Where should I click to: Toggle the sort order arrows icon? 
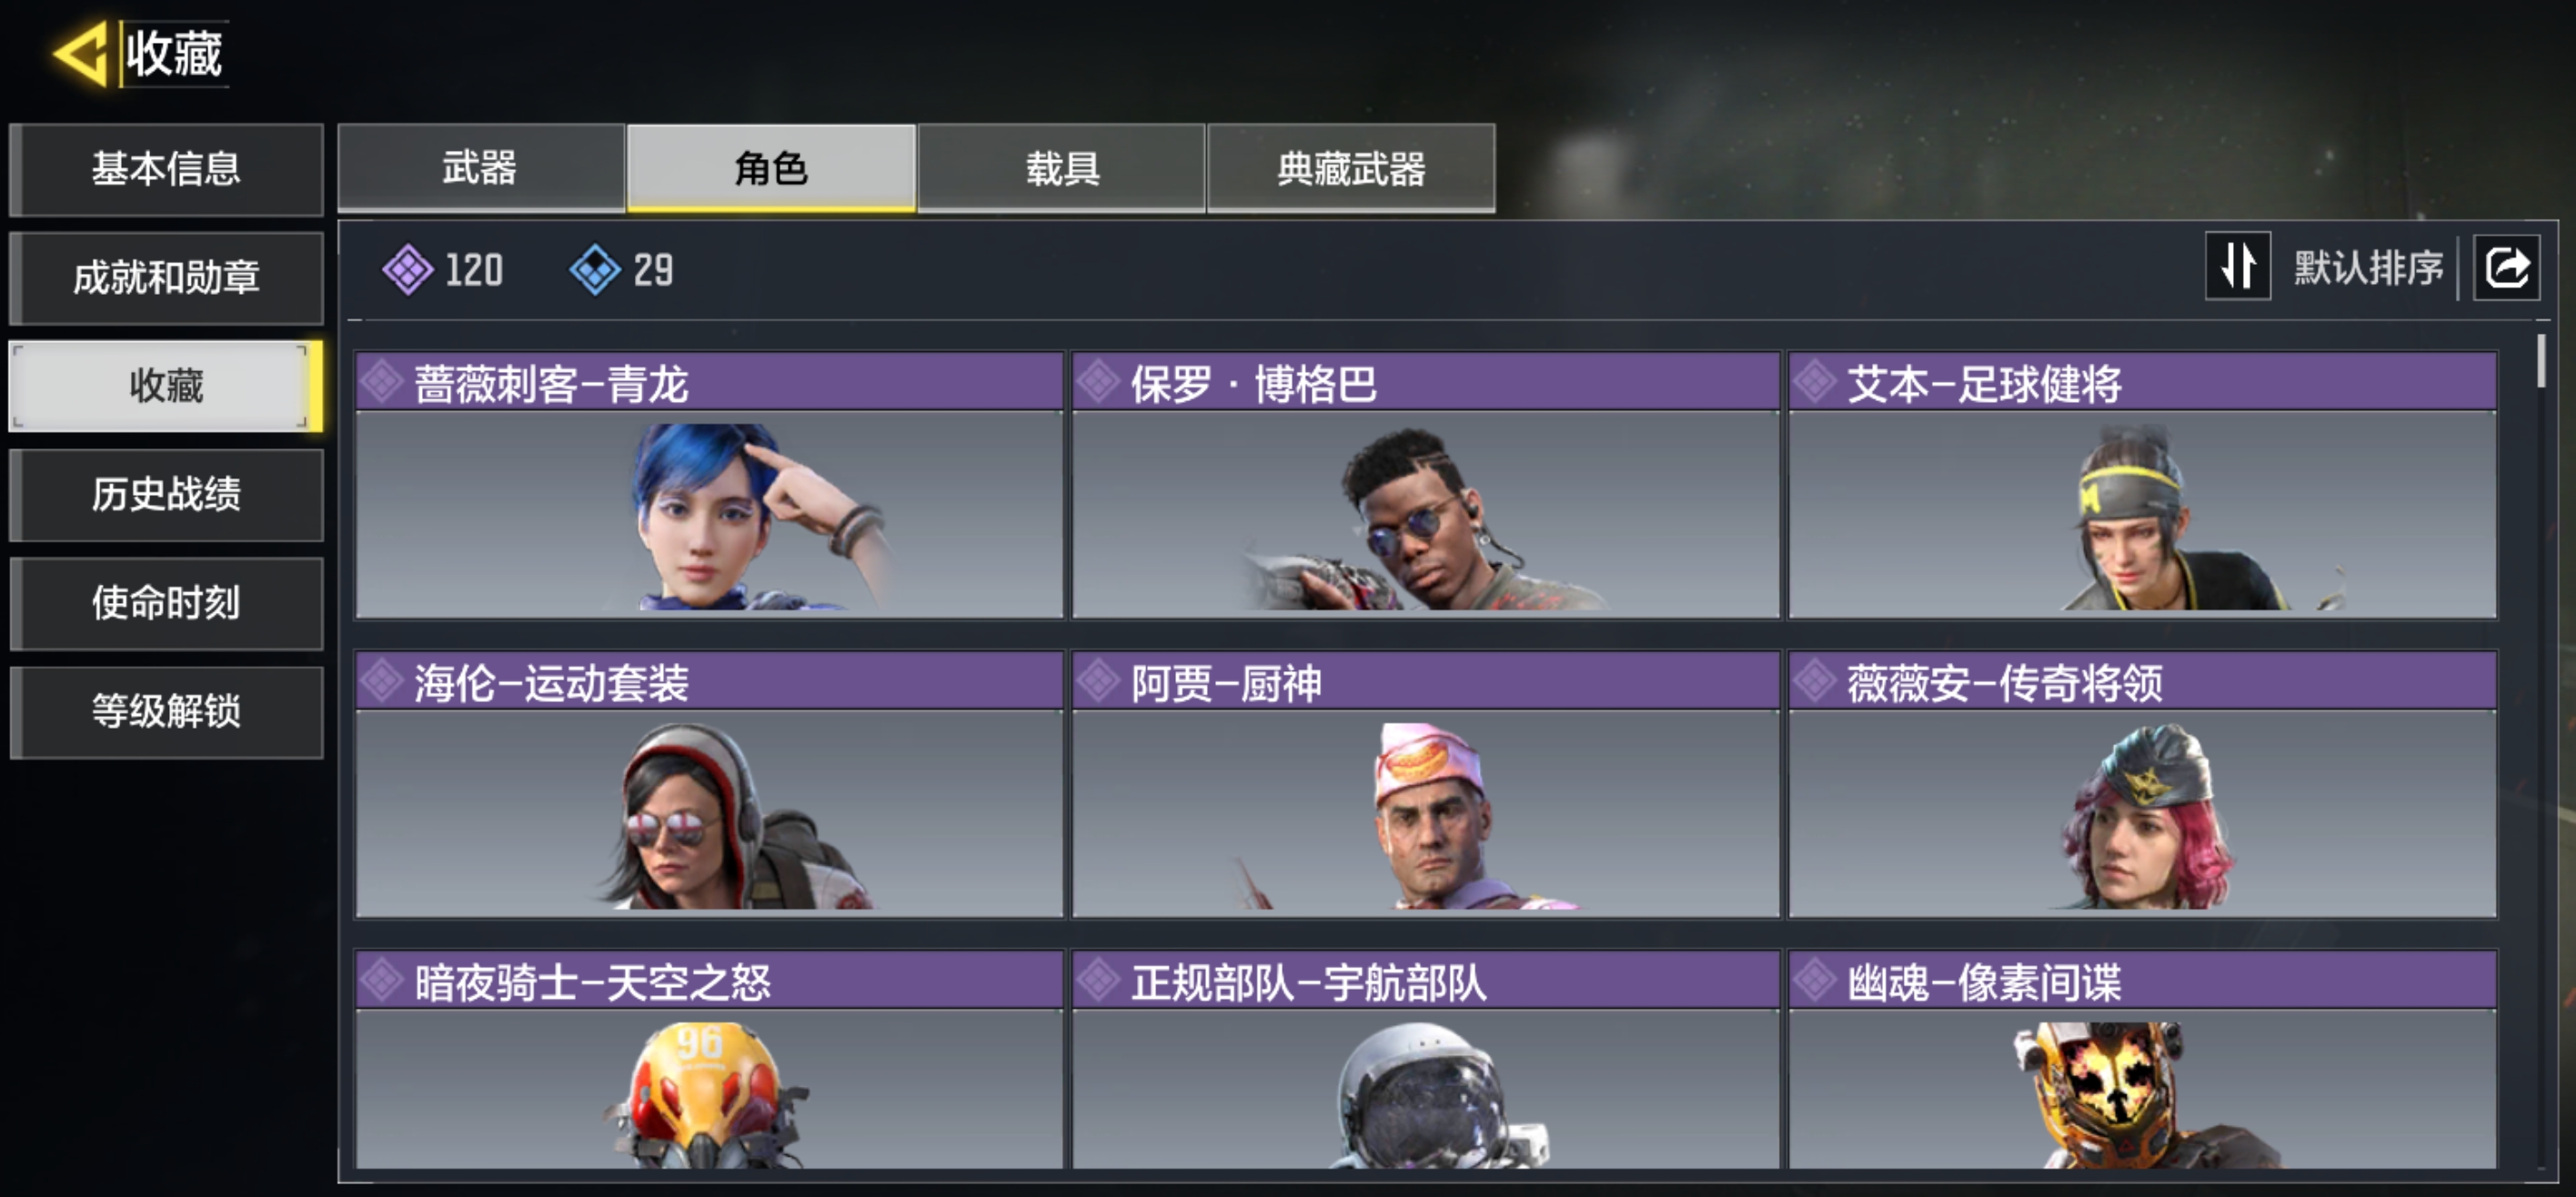point(2238,267)
